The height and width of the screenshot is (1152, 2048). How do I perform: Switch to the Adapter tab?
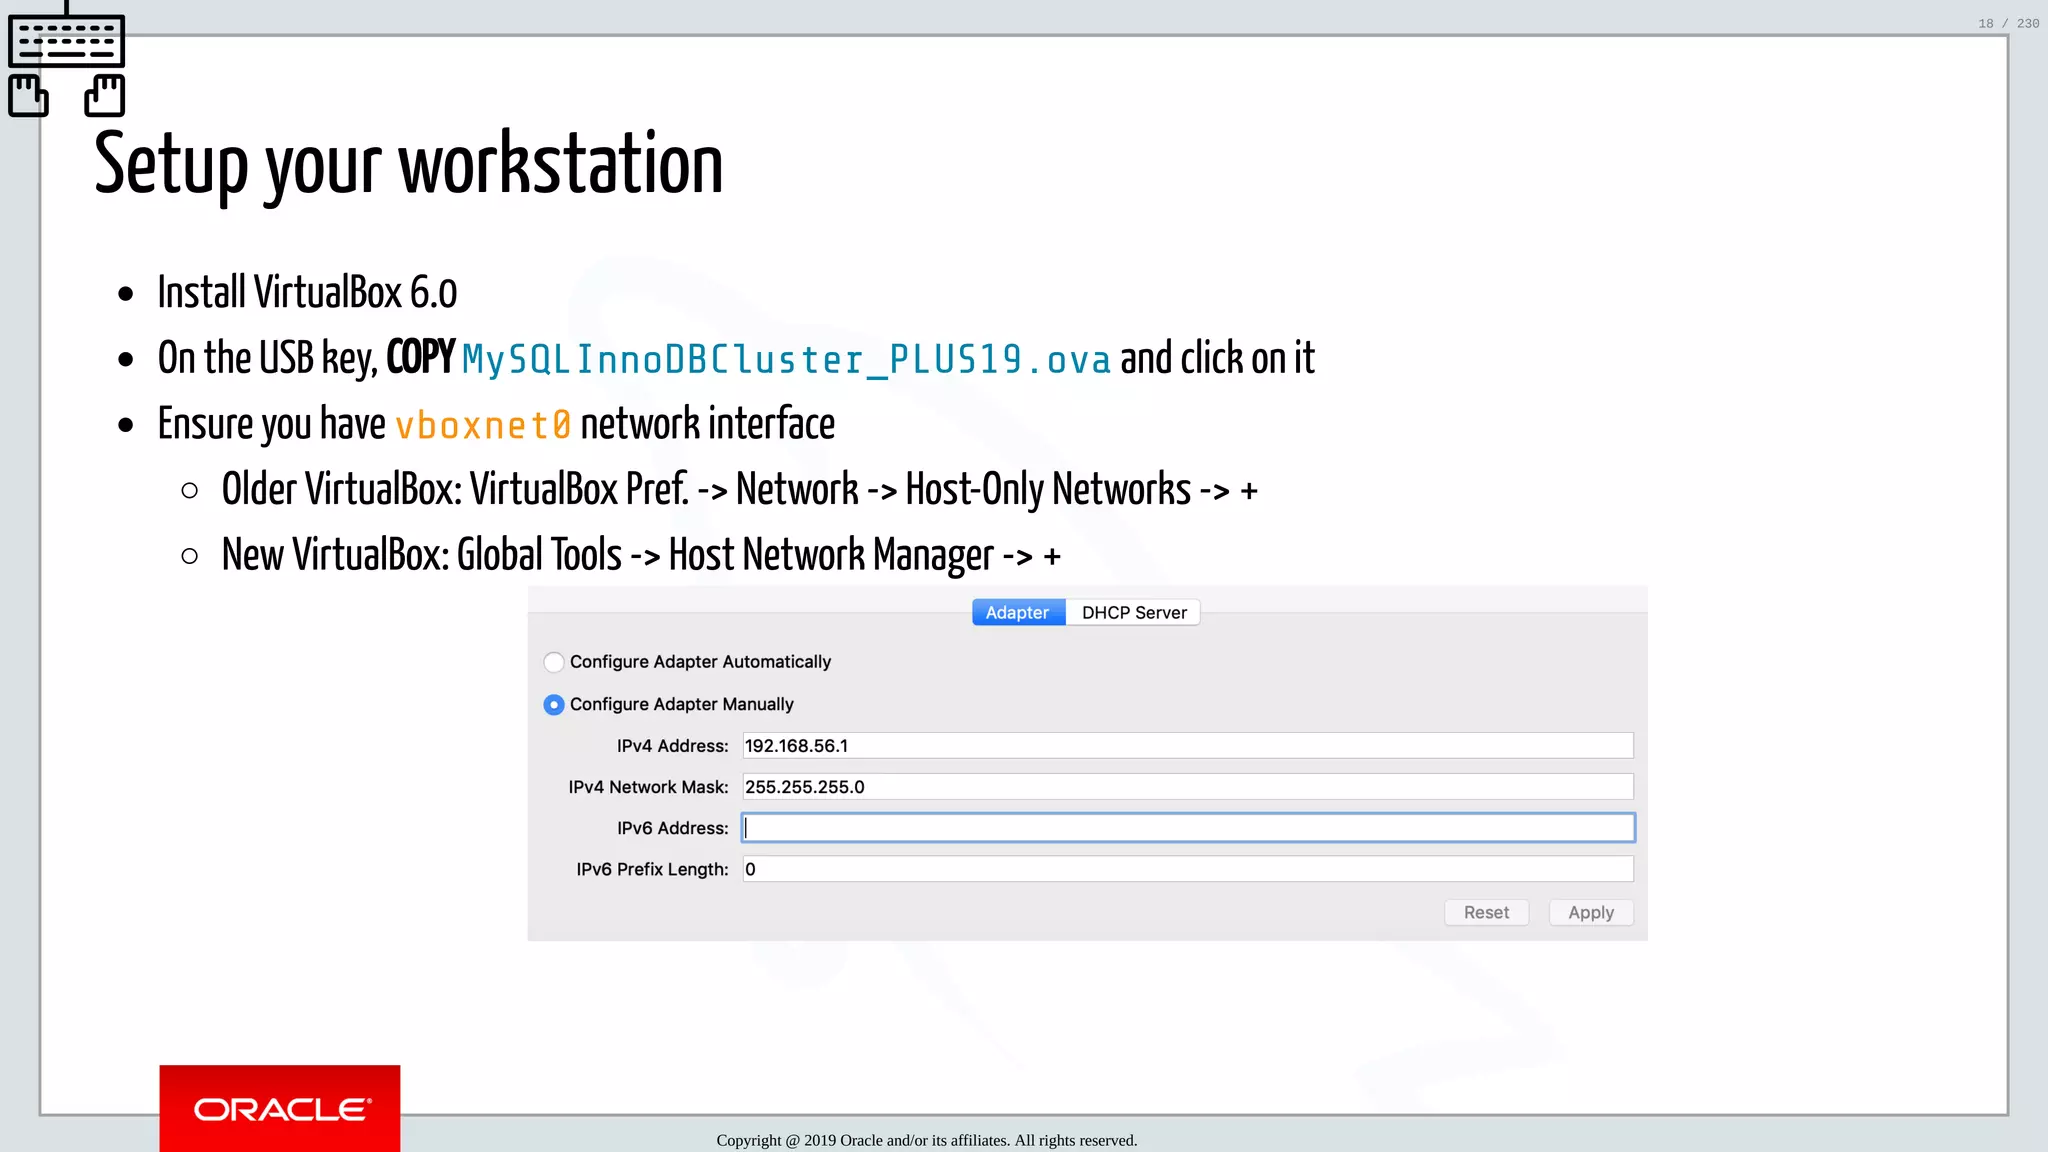[1018, 612]
